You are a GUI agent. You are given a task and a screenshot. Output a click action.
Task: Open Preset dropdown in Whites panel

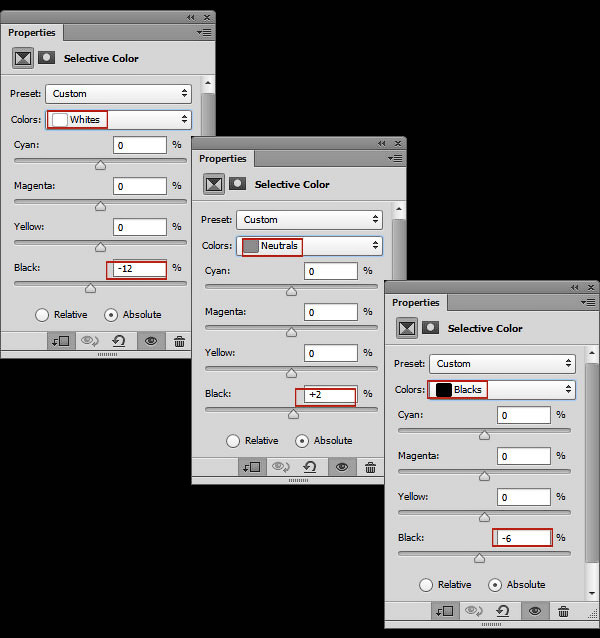tap(118, 94)
